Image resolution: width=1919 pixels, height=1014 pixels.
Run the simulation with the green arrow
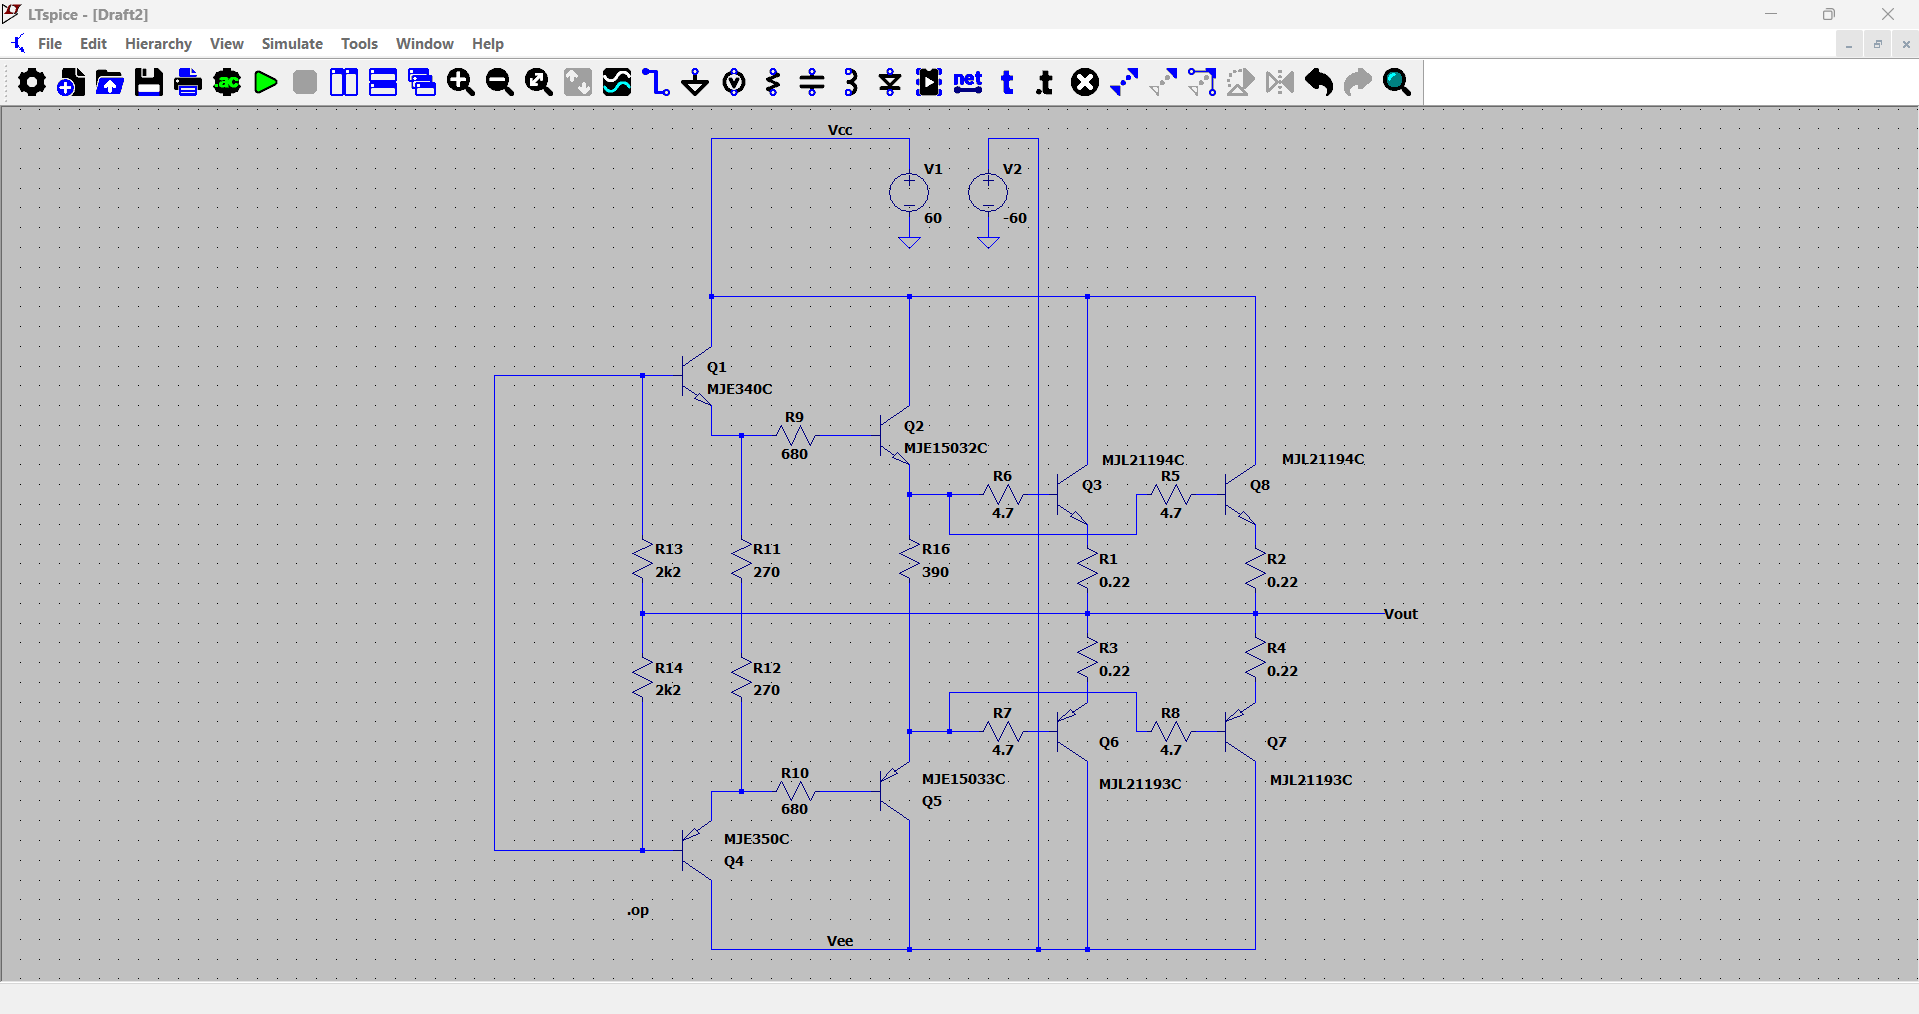266,82
